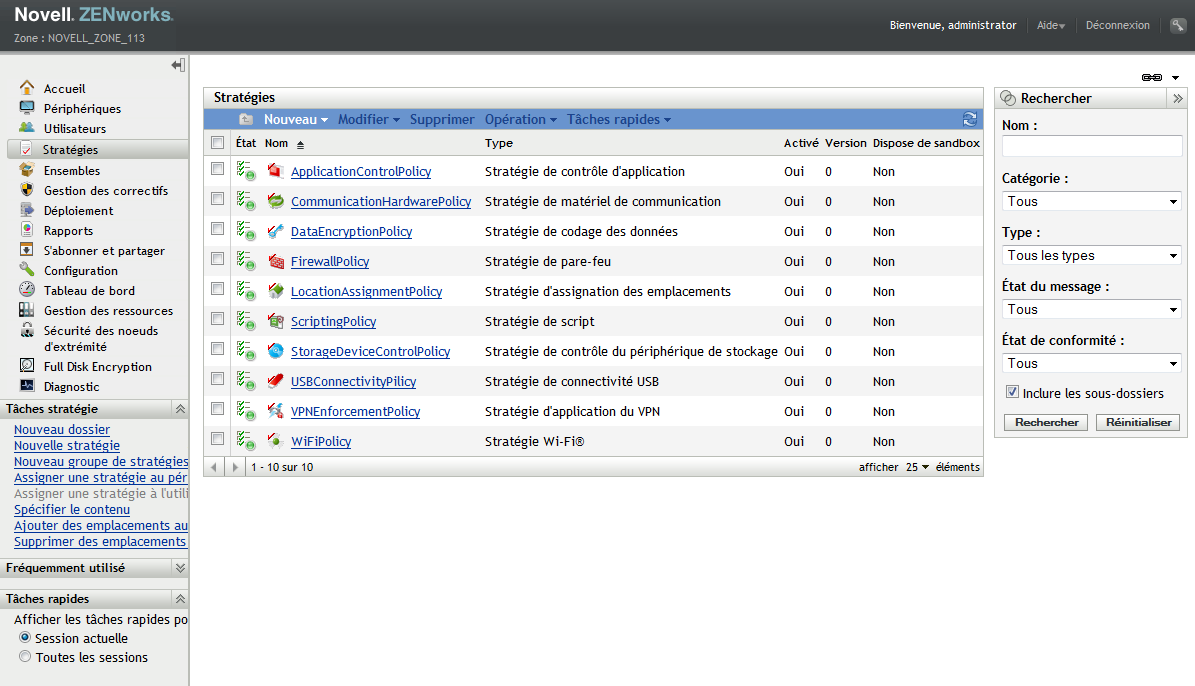Screen dimensions: 1195x686
Task: Click the Tableau de bord clock icon
Action: tap(27, 291)
